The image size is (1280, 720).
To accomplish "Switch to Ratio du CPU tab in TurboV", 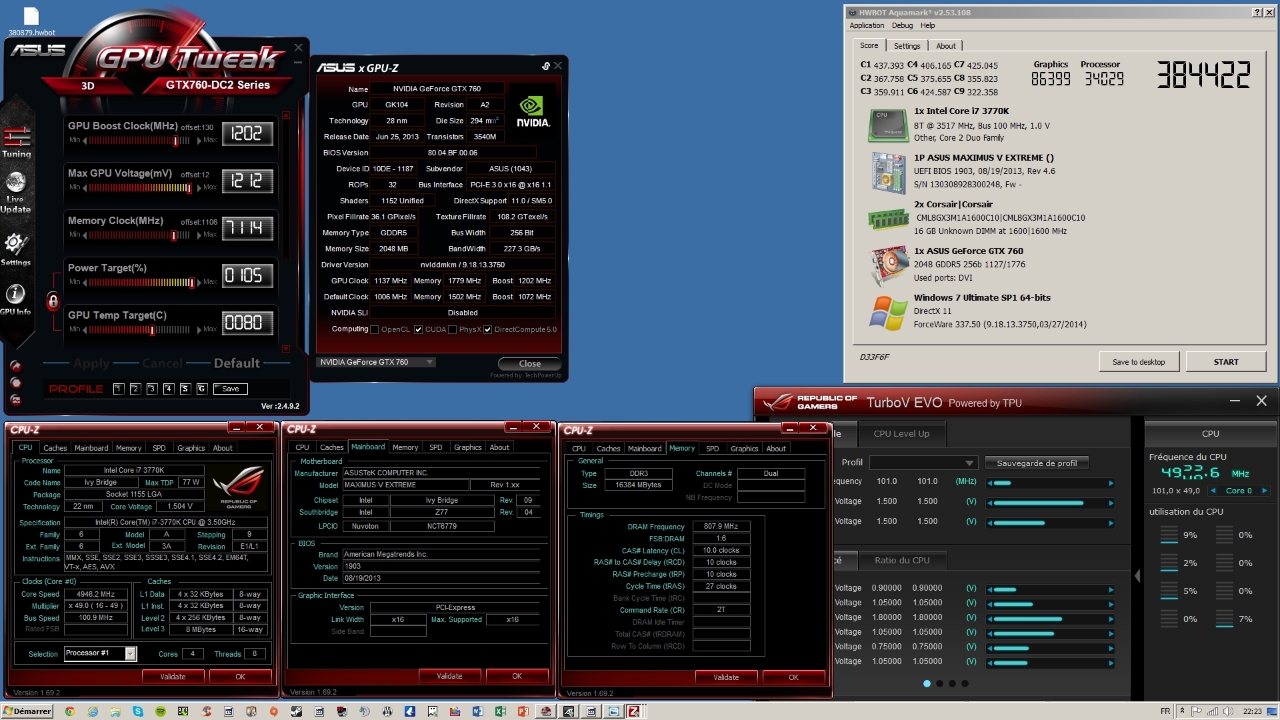I will pos(901,560).
